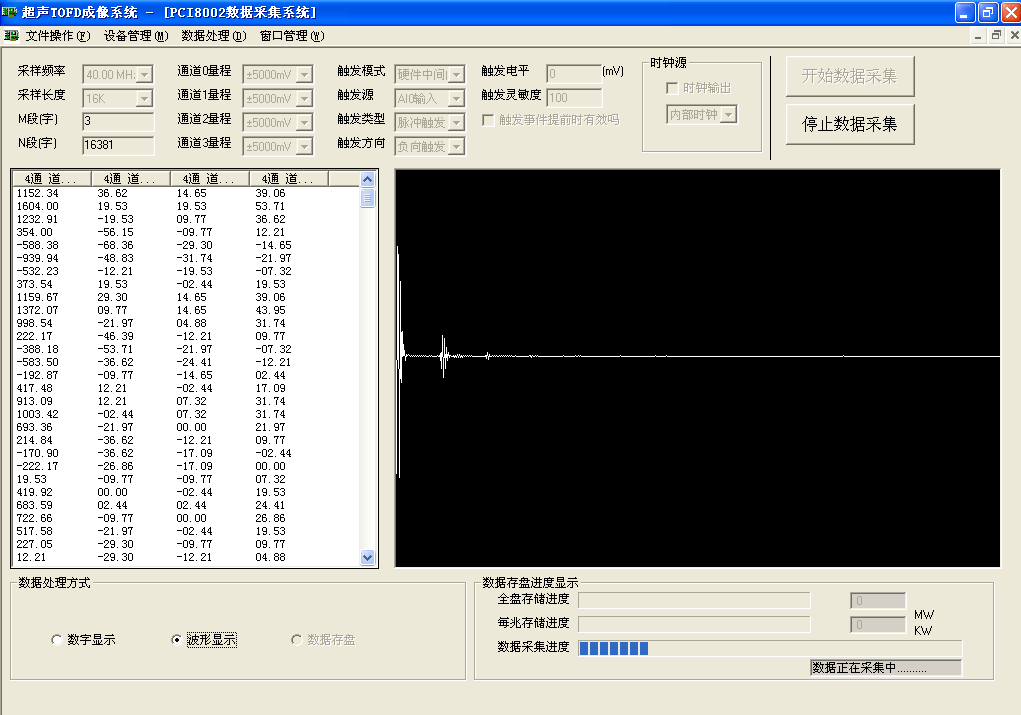The width and height of the screenshot is (1021, 715).
Task: Click the 数据采集进度 progress bar
Action: pyautogui.click(x=770, y=648)
